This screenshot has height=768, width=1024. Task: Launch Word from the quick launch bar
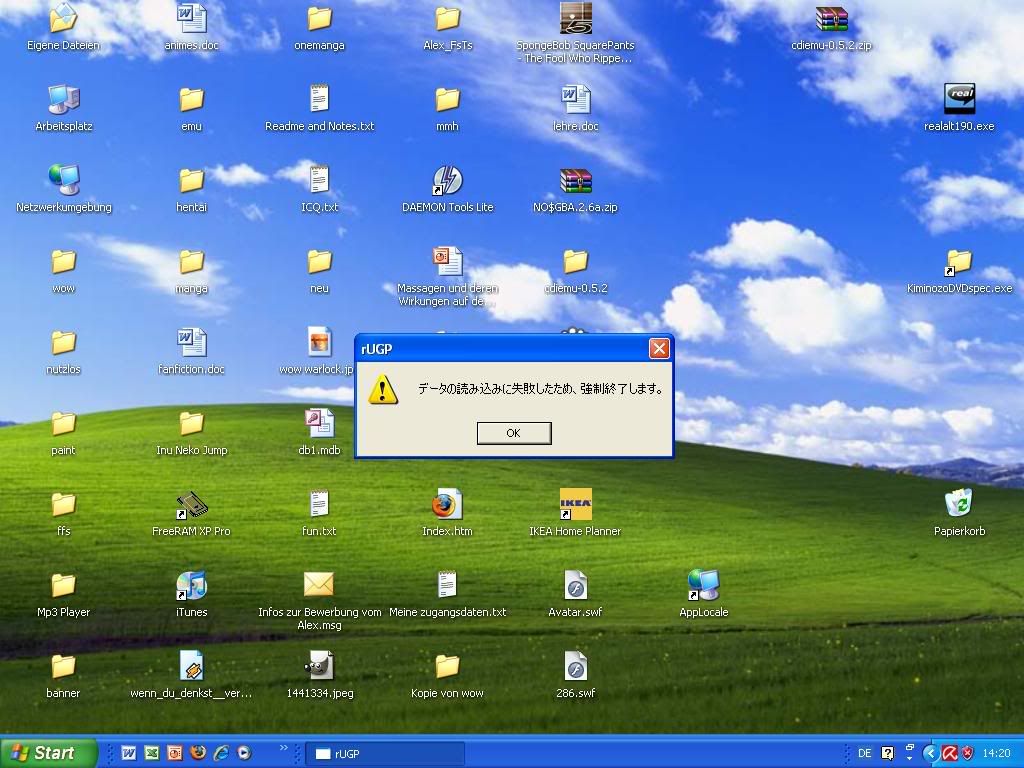pyautogui.click(x=129, y=753)
